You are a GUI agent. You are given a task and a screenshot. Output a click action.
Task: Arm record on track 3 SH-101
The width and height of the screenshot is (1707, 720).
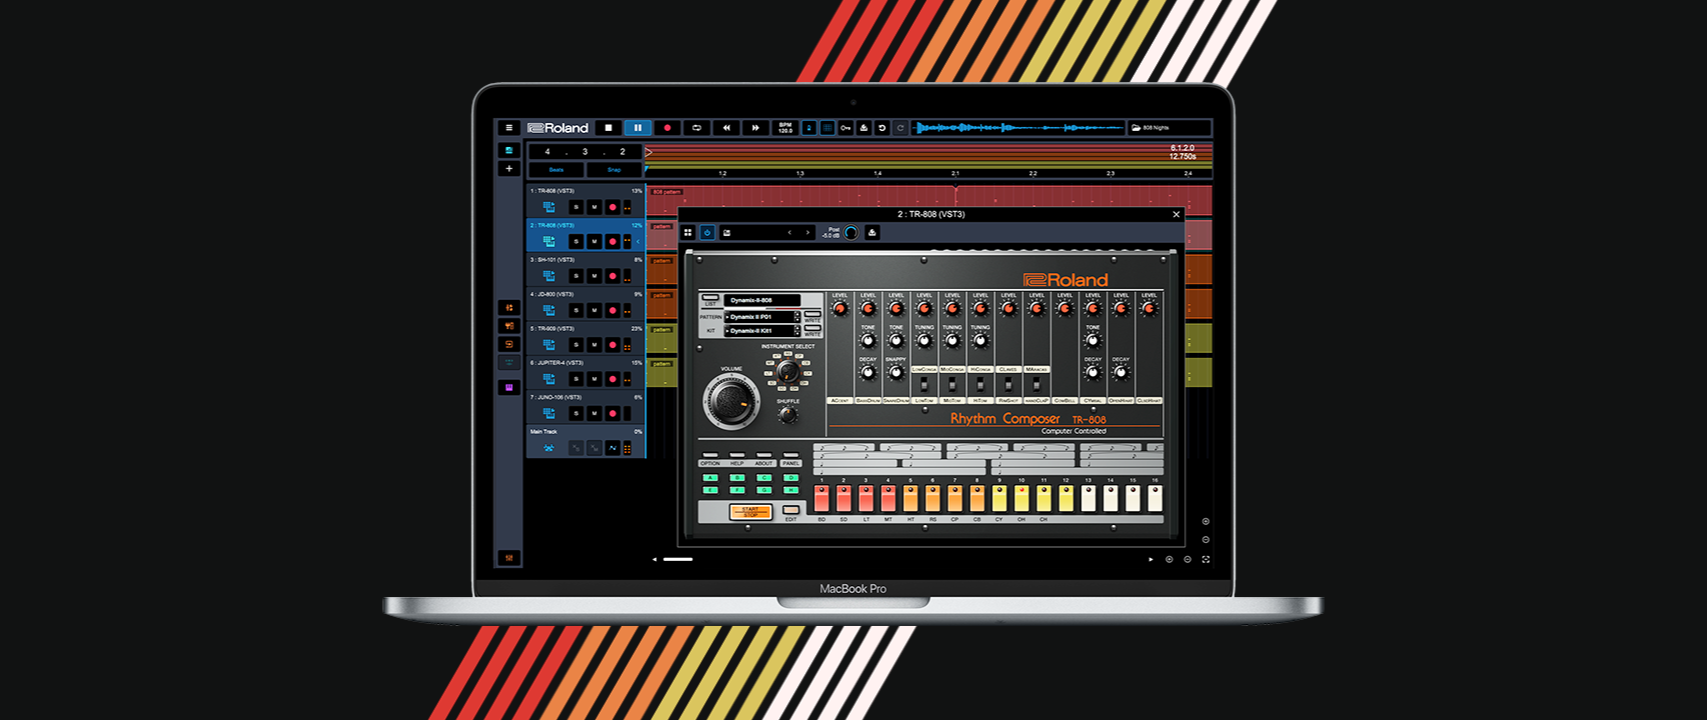[x=612, y=276]
